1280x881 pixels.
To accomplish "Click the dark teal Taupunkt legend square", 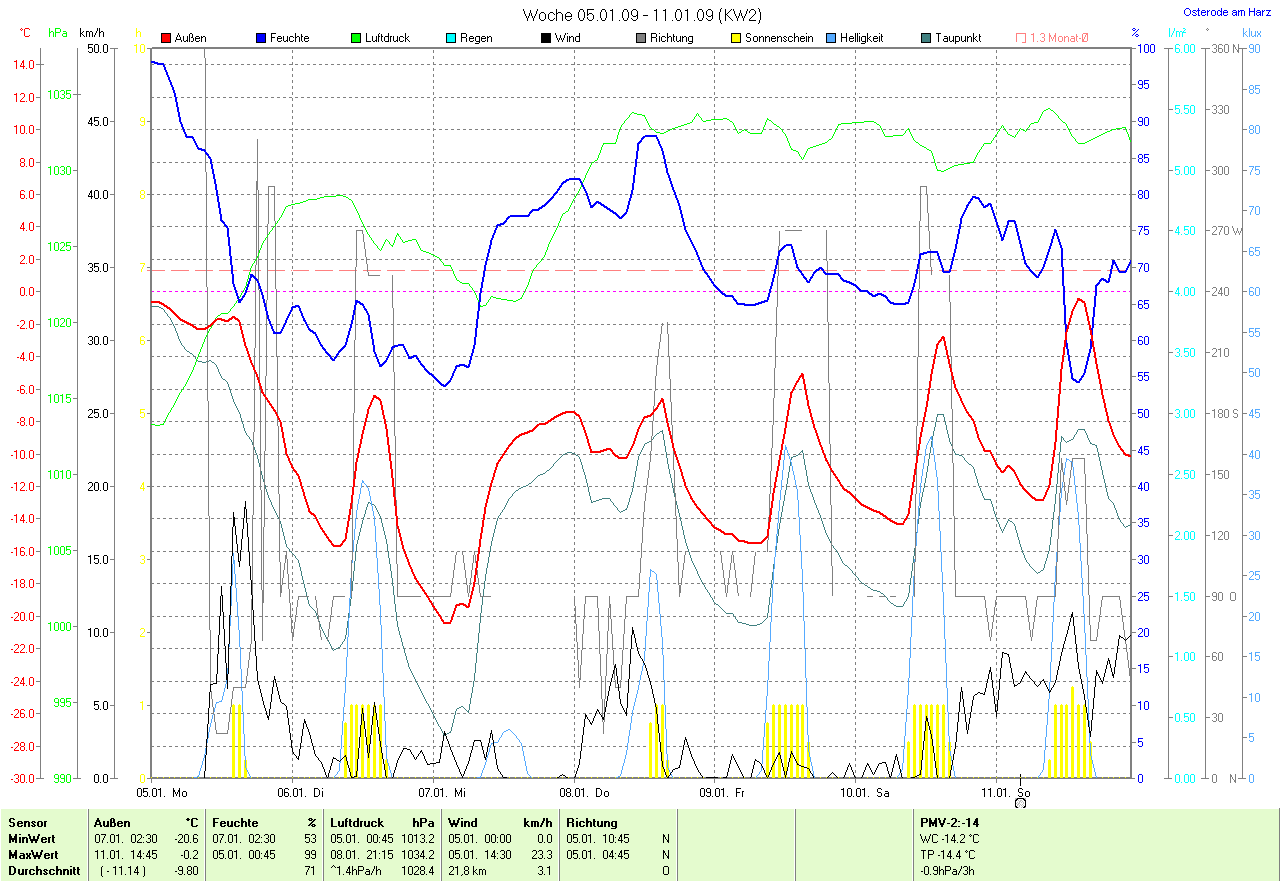I will click(926, 38).
